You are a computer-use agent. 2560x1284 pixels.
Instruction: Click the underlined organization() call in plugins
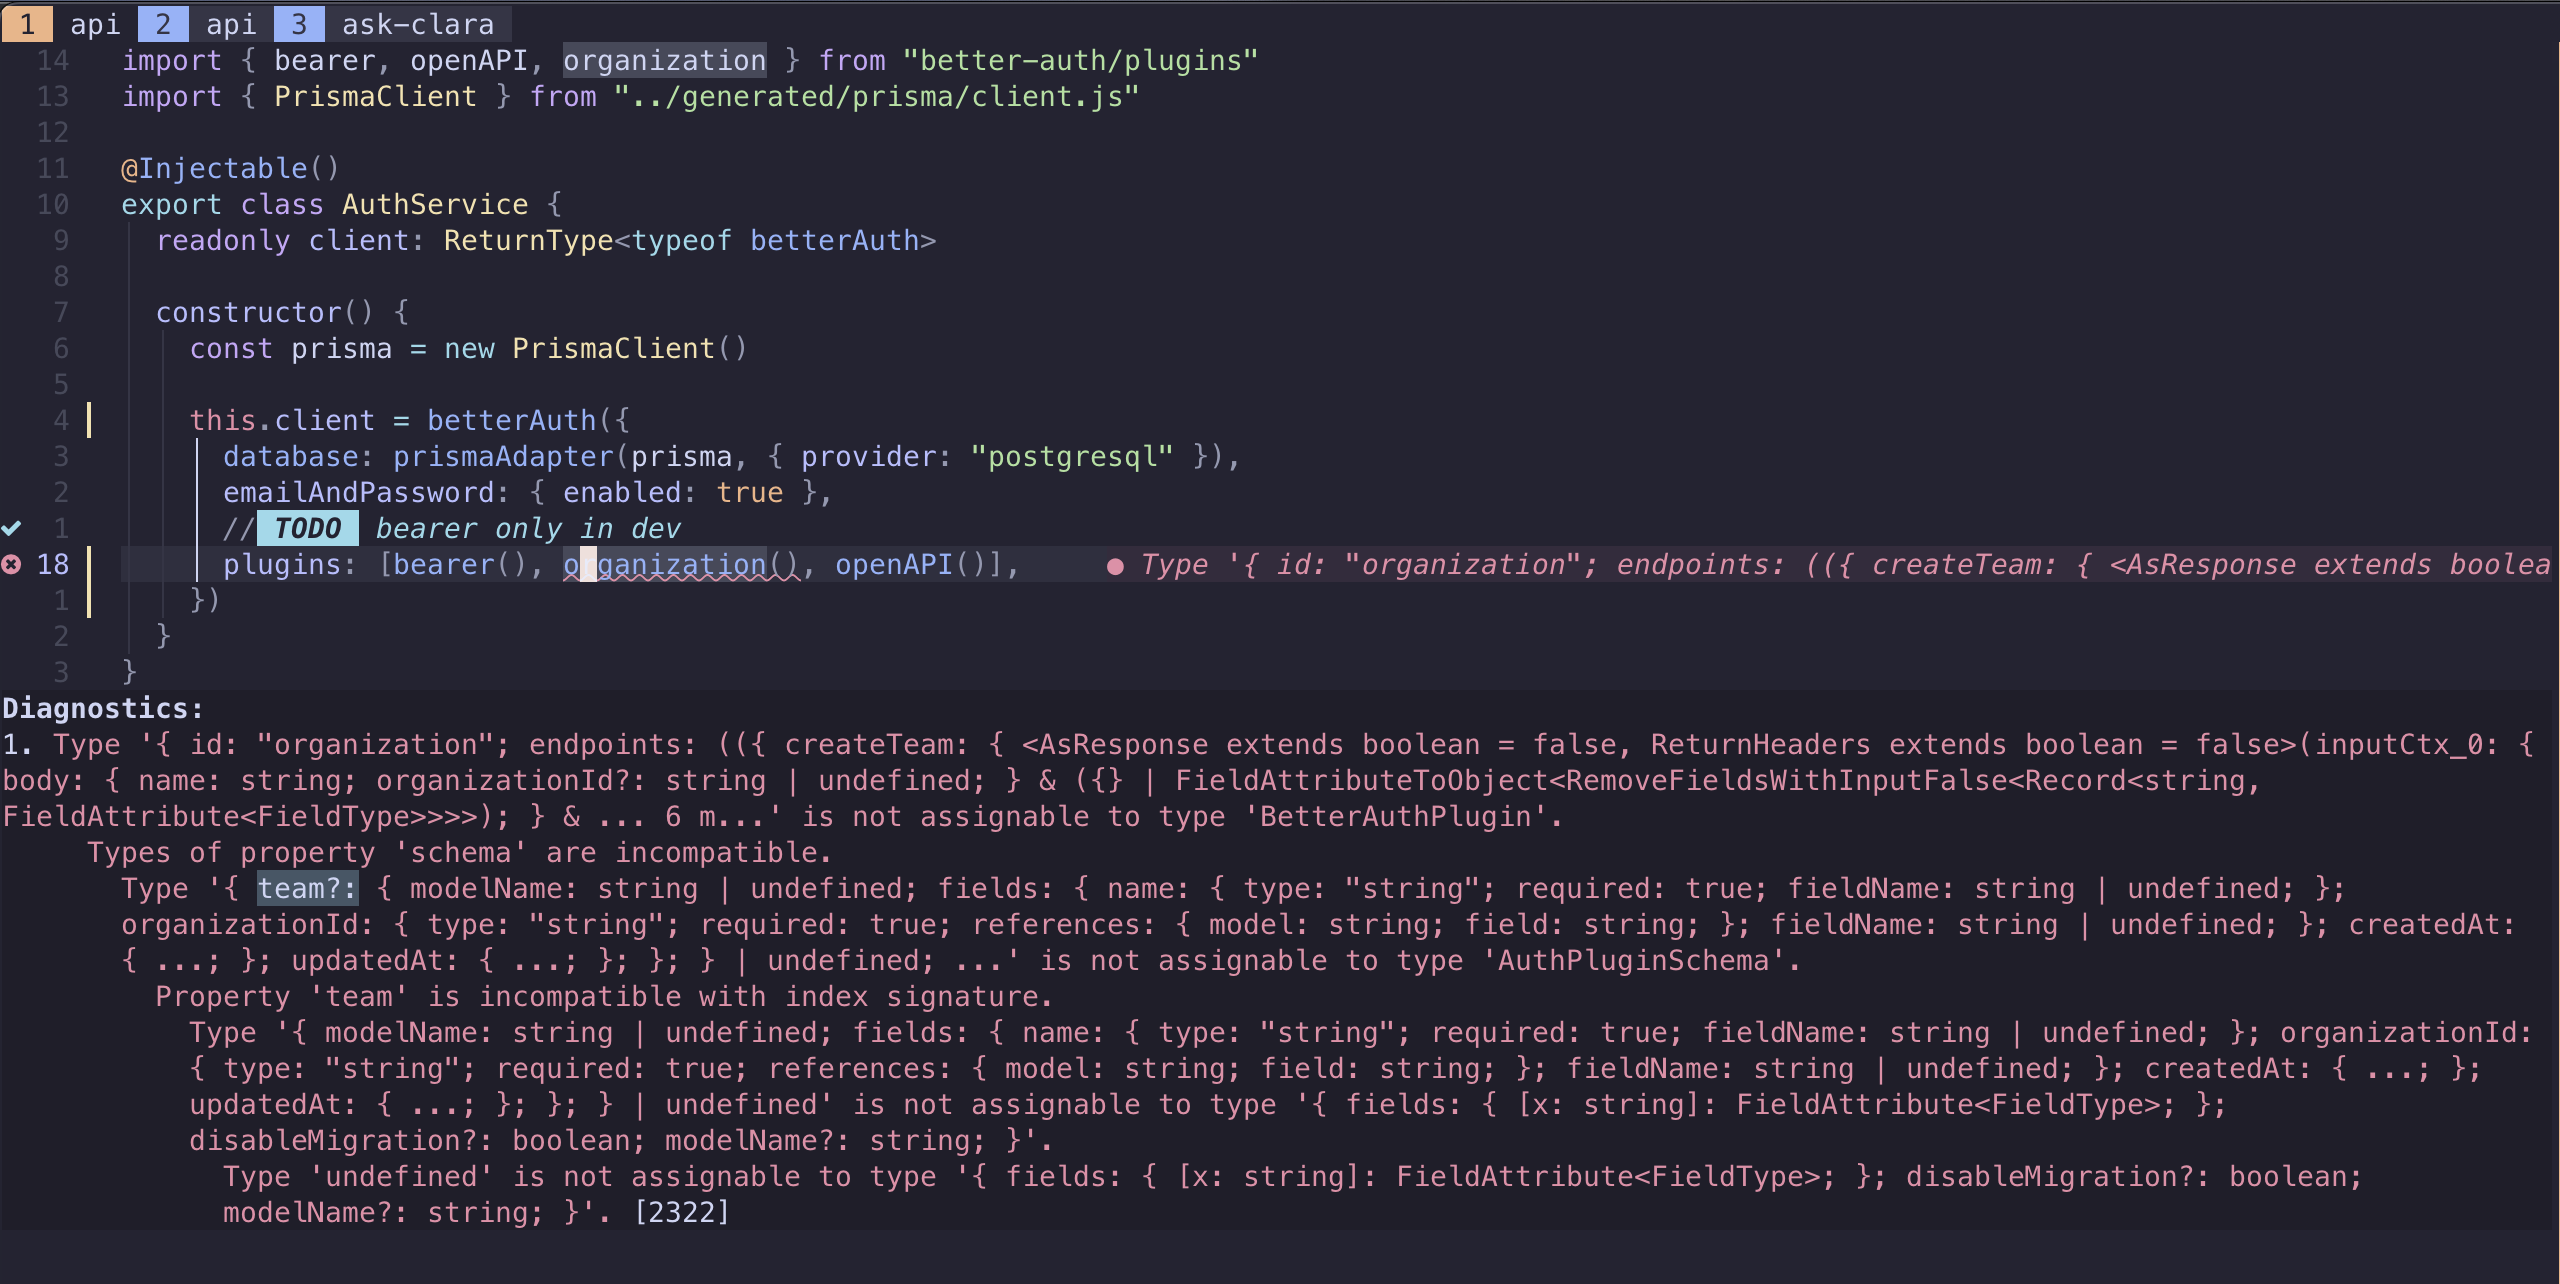[681, 565]
